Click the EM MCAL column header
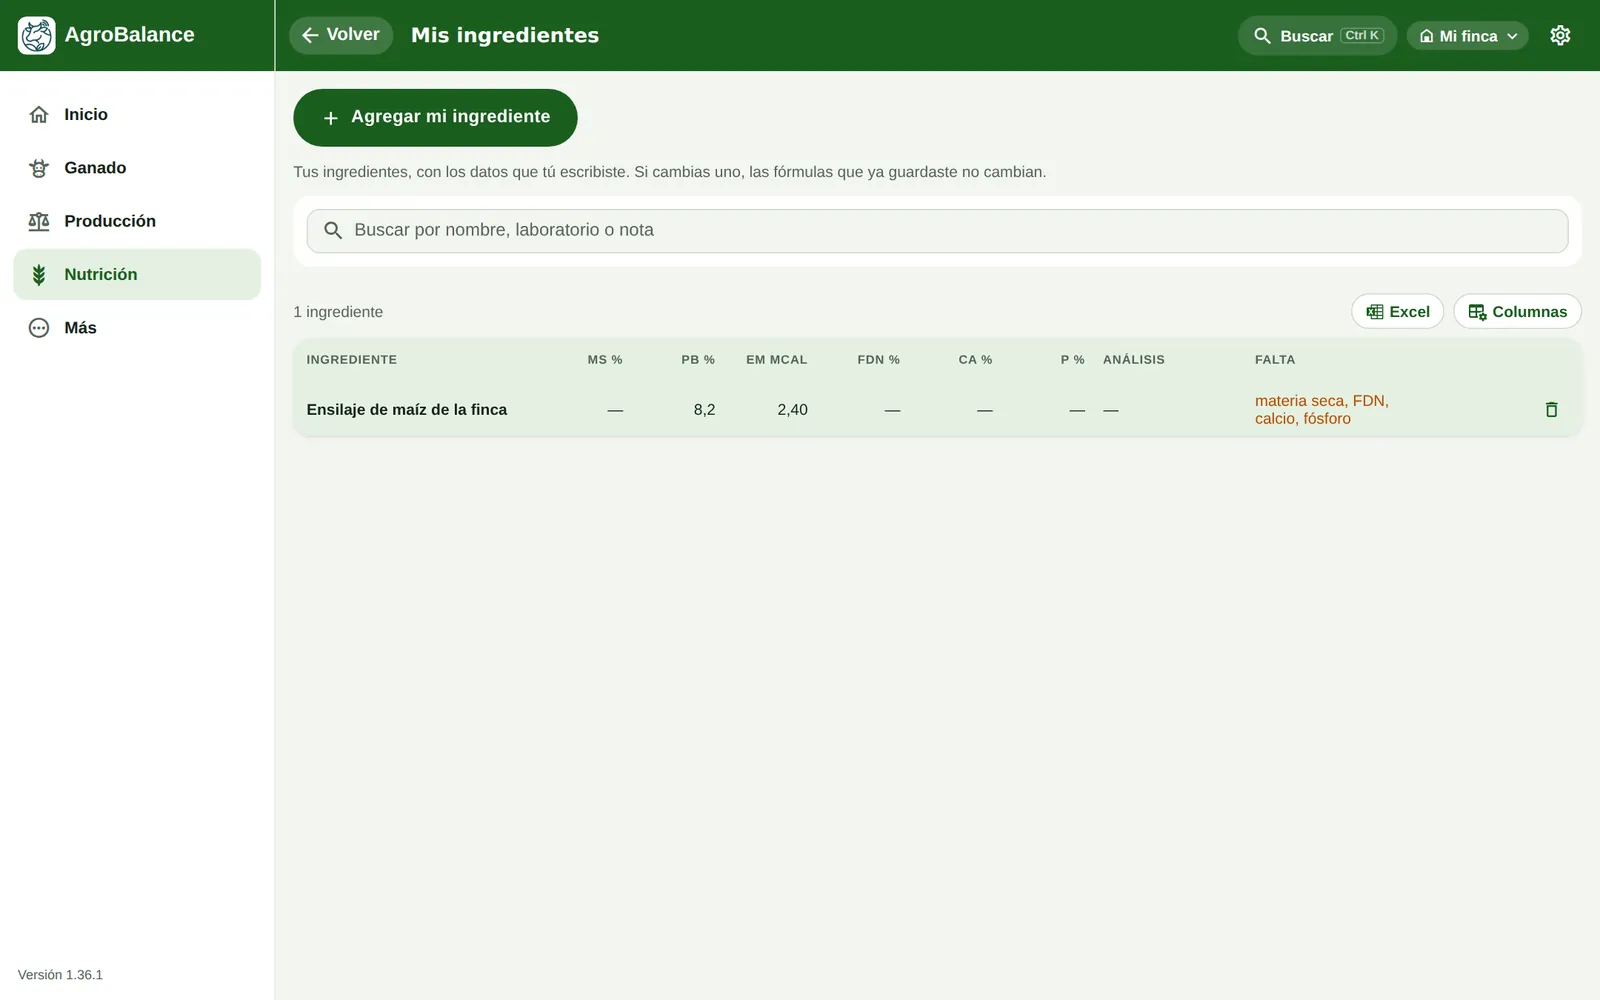Screen dimensions: 1600x1000 (x=777, y=360)
